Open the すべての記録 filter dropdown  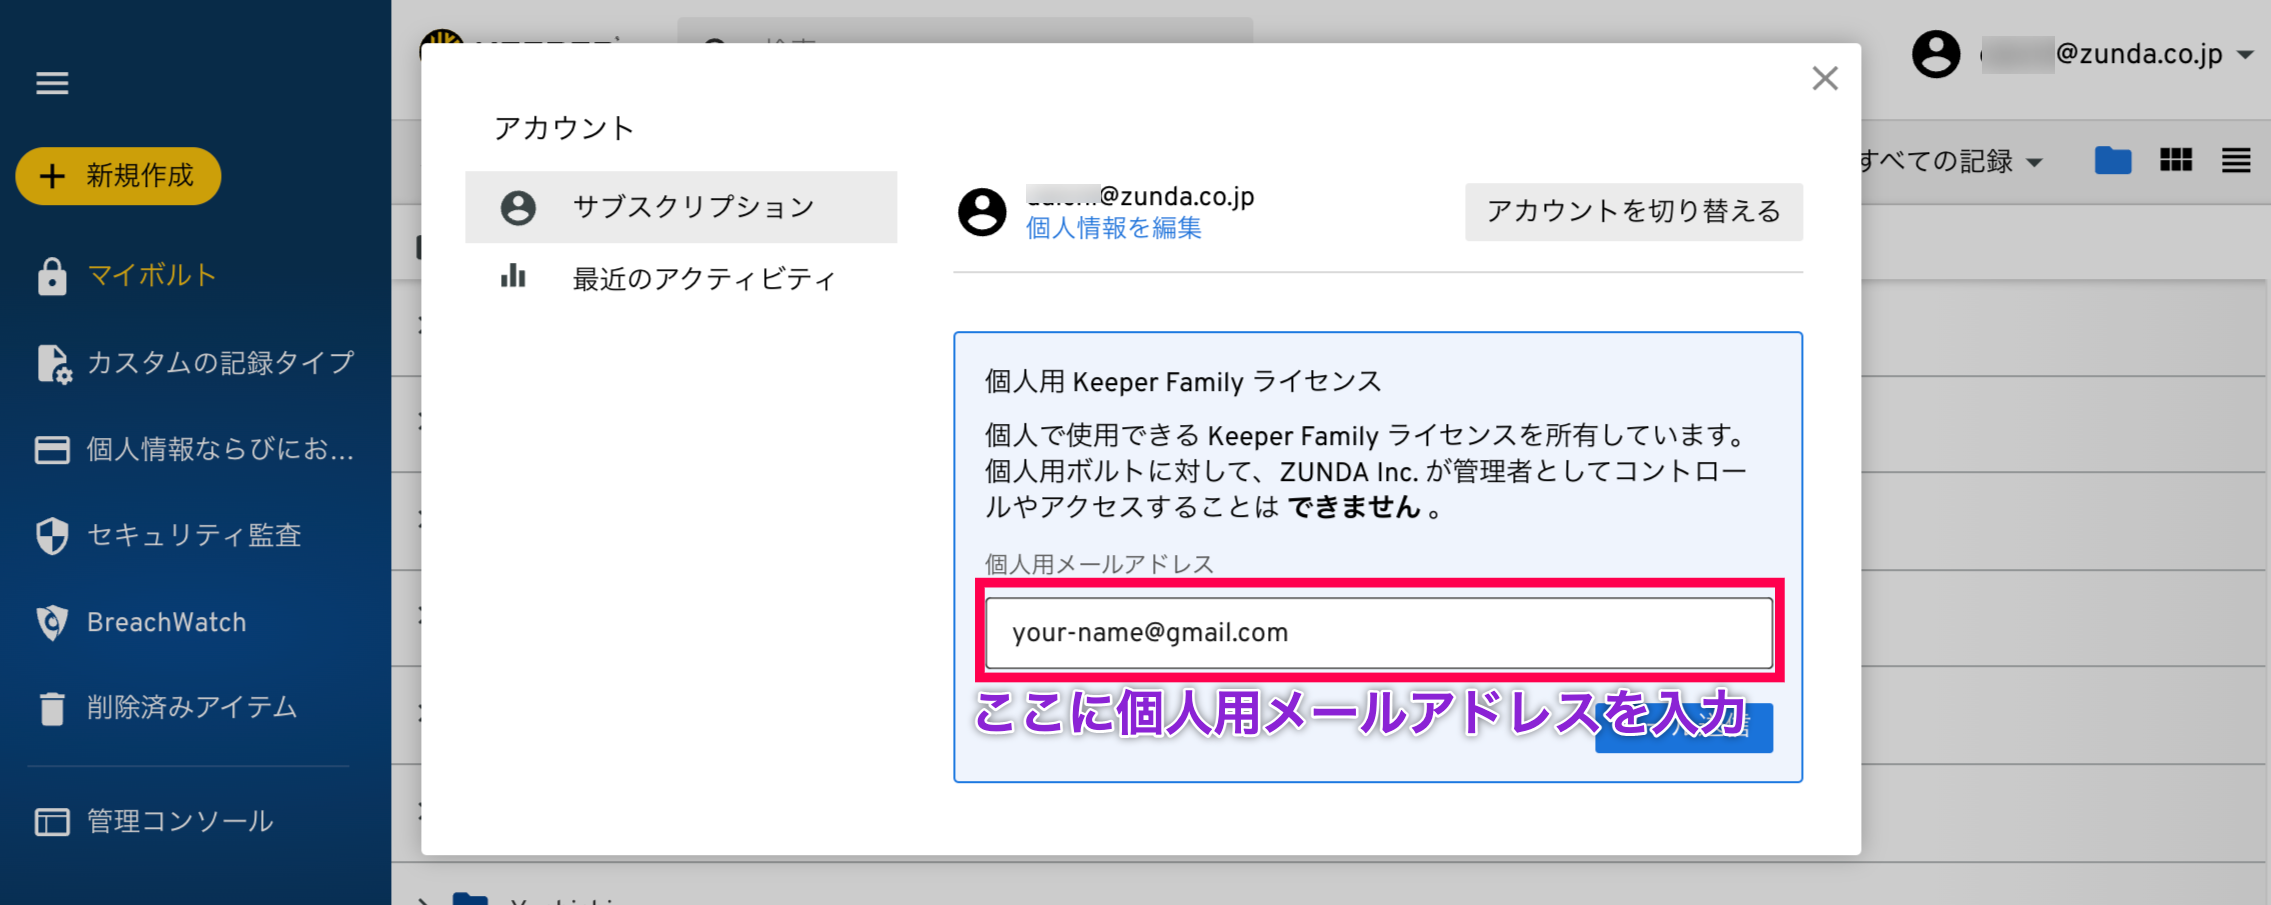(x=1950, y=161)
